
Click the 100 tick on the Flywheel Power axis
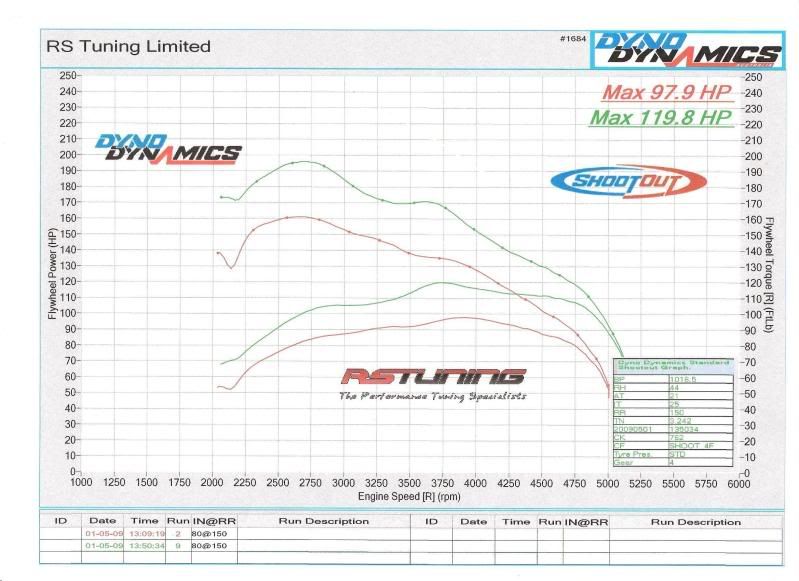[x=68, y=313]
